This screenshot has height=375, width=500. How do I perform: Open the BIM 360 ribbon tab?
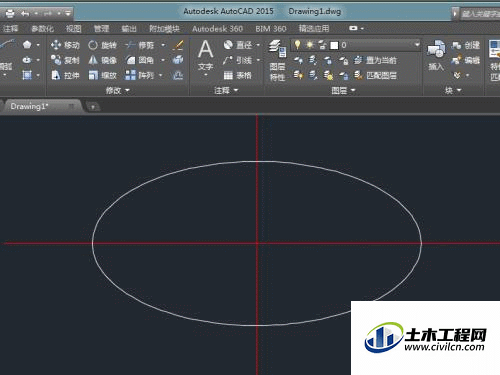click(x=271, y=29)
